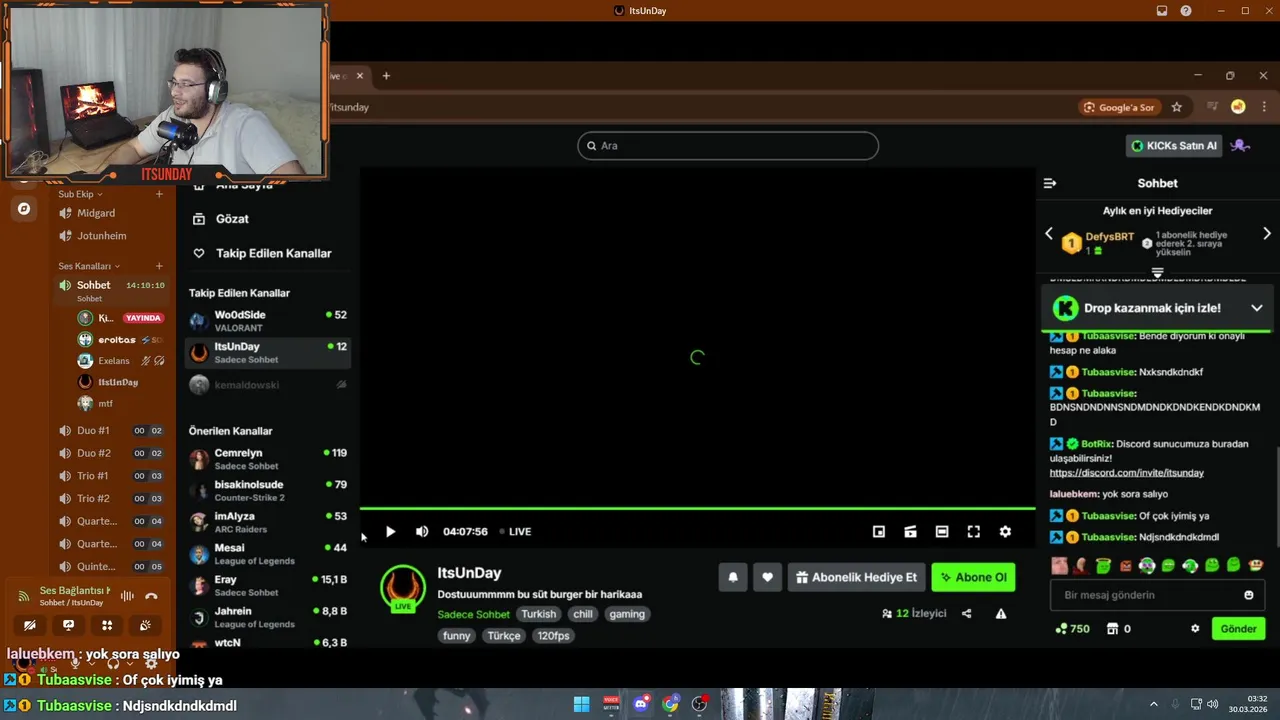Screen dimensions: 1280x720
Task: Open the Cemrelyn recommended channel
Action: pos(266,459)
